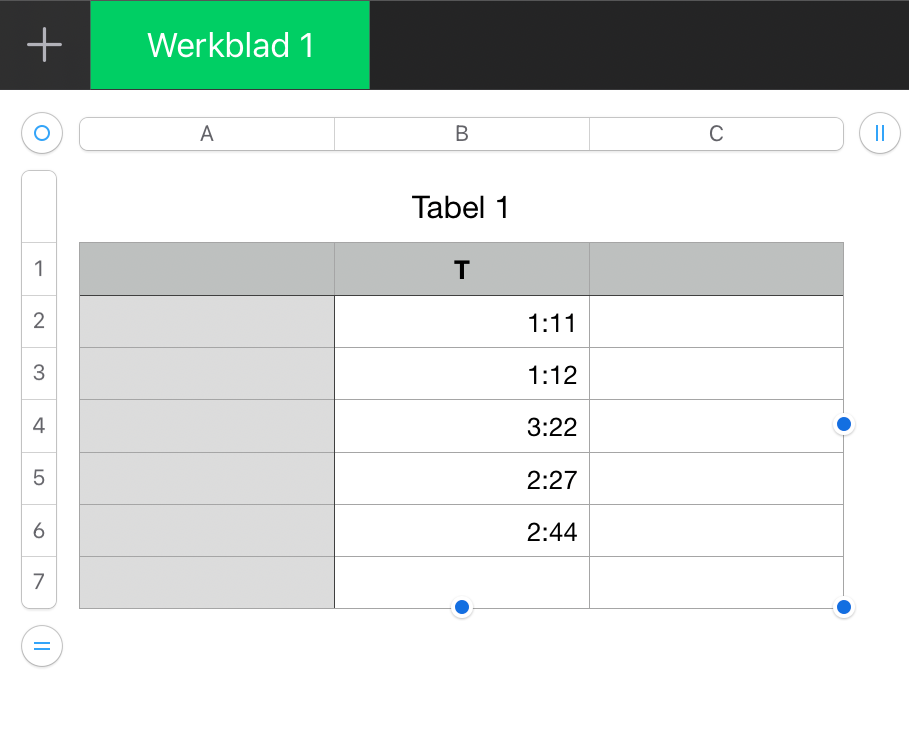Select the cell containing 3:22
The width and height of the screenshot is (909, 733).
tap(462, 427)
